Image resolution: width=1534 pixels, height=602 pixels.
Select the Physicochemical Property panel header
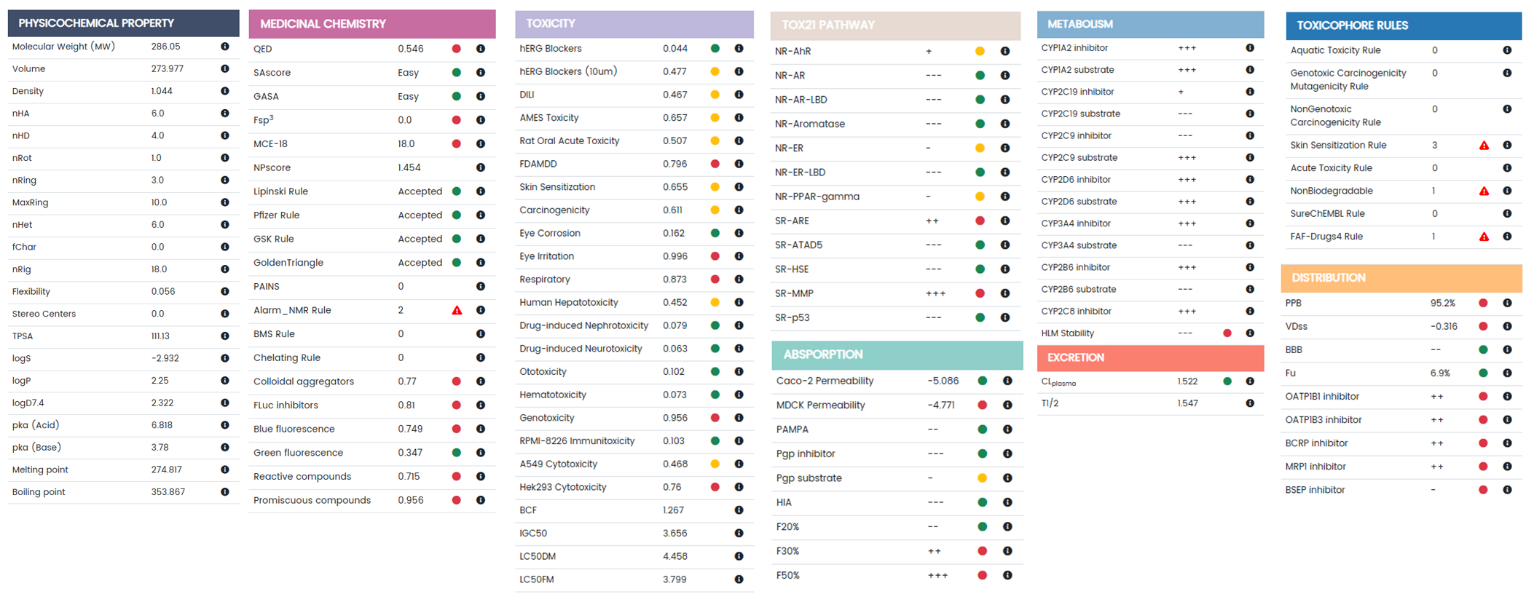pos(123,23)
